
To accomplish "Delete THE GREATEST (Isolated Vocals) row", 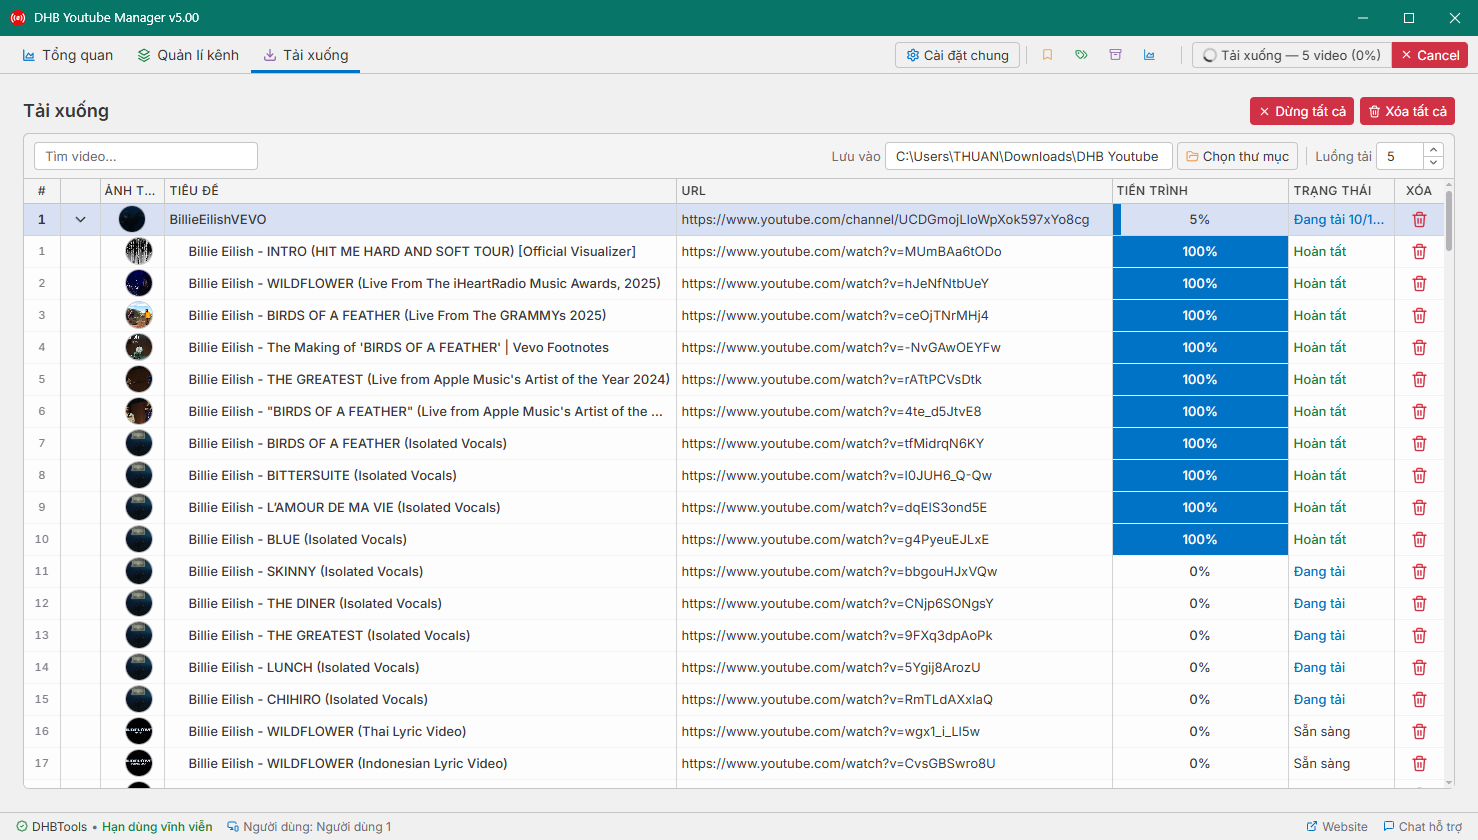I will point(1419,636).
